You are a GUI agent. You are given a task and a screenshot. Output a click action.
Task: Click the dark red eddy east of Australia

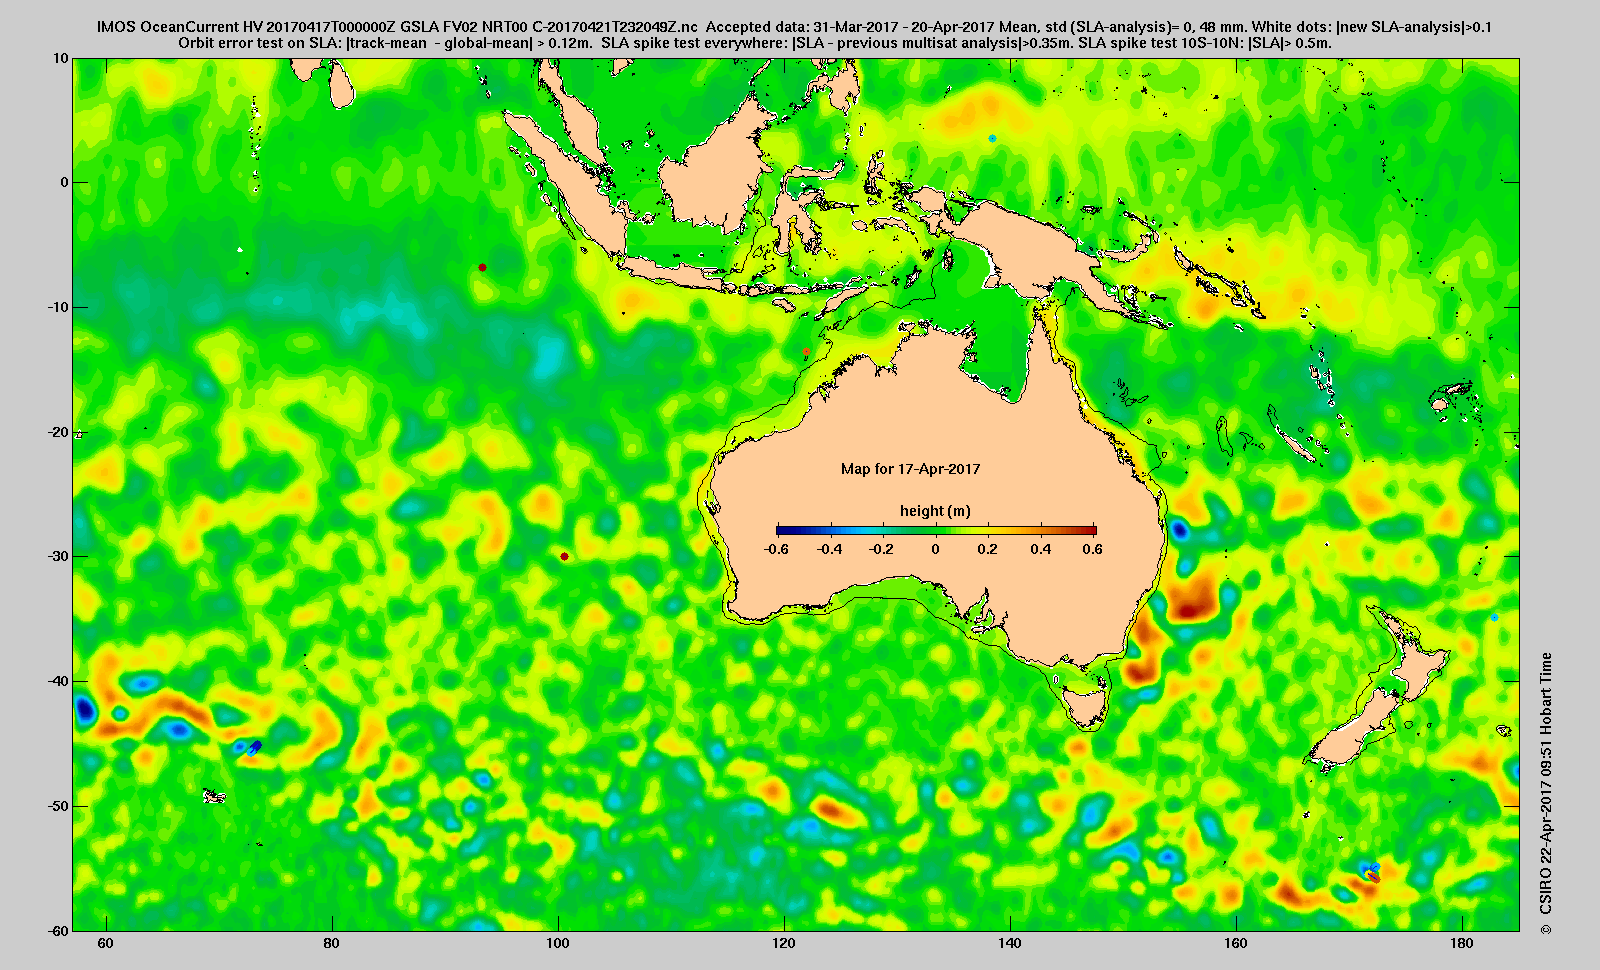1190,608
